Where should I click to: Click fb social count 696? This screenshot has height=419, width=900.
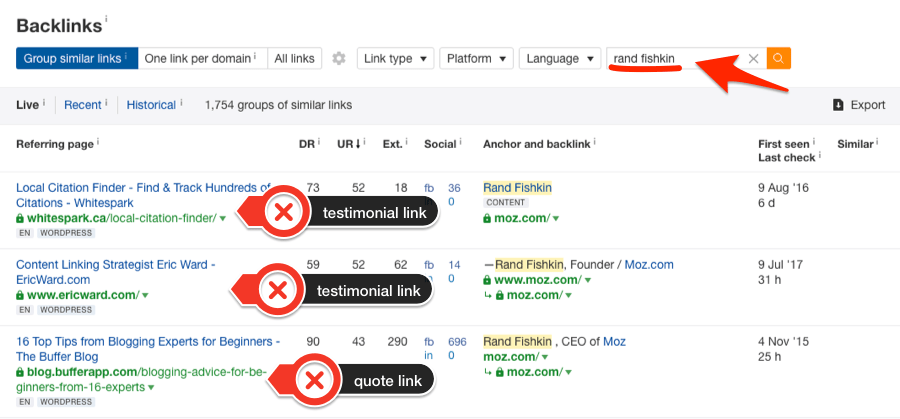[x=457, y=342]
